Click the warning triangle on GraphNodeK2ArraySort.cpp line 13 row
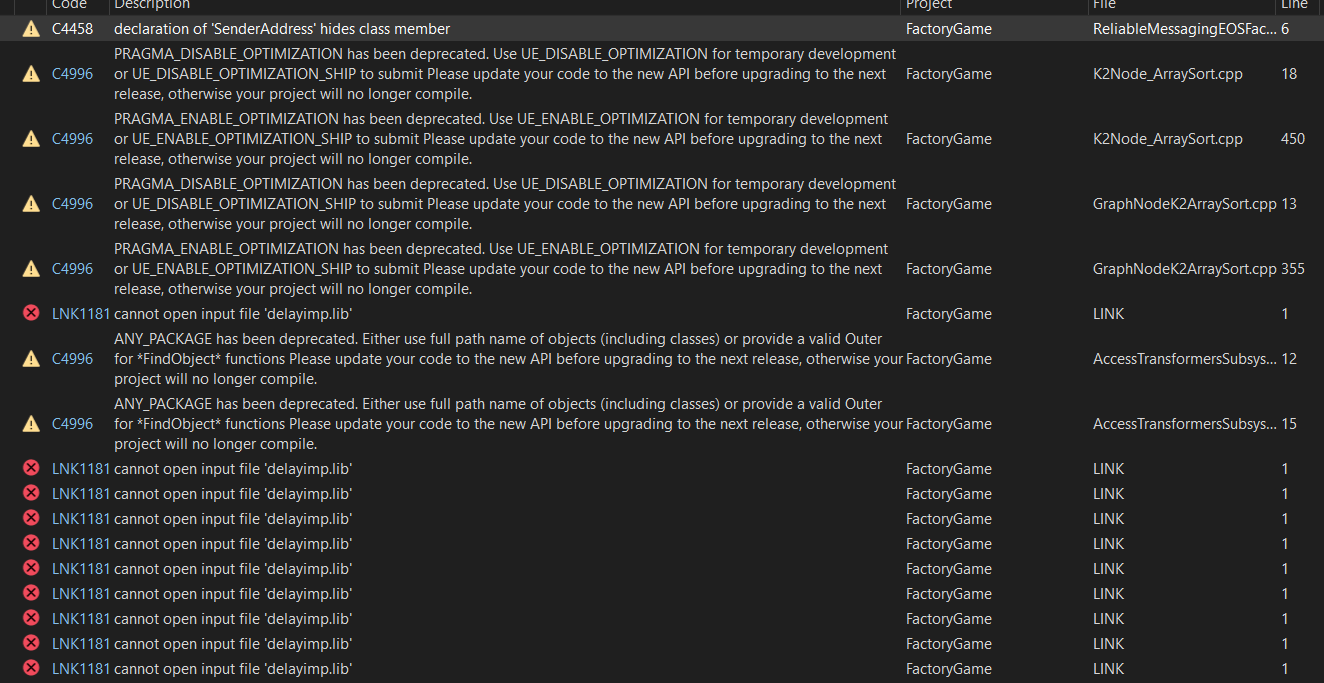1324x683 pixels. 30,203
